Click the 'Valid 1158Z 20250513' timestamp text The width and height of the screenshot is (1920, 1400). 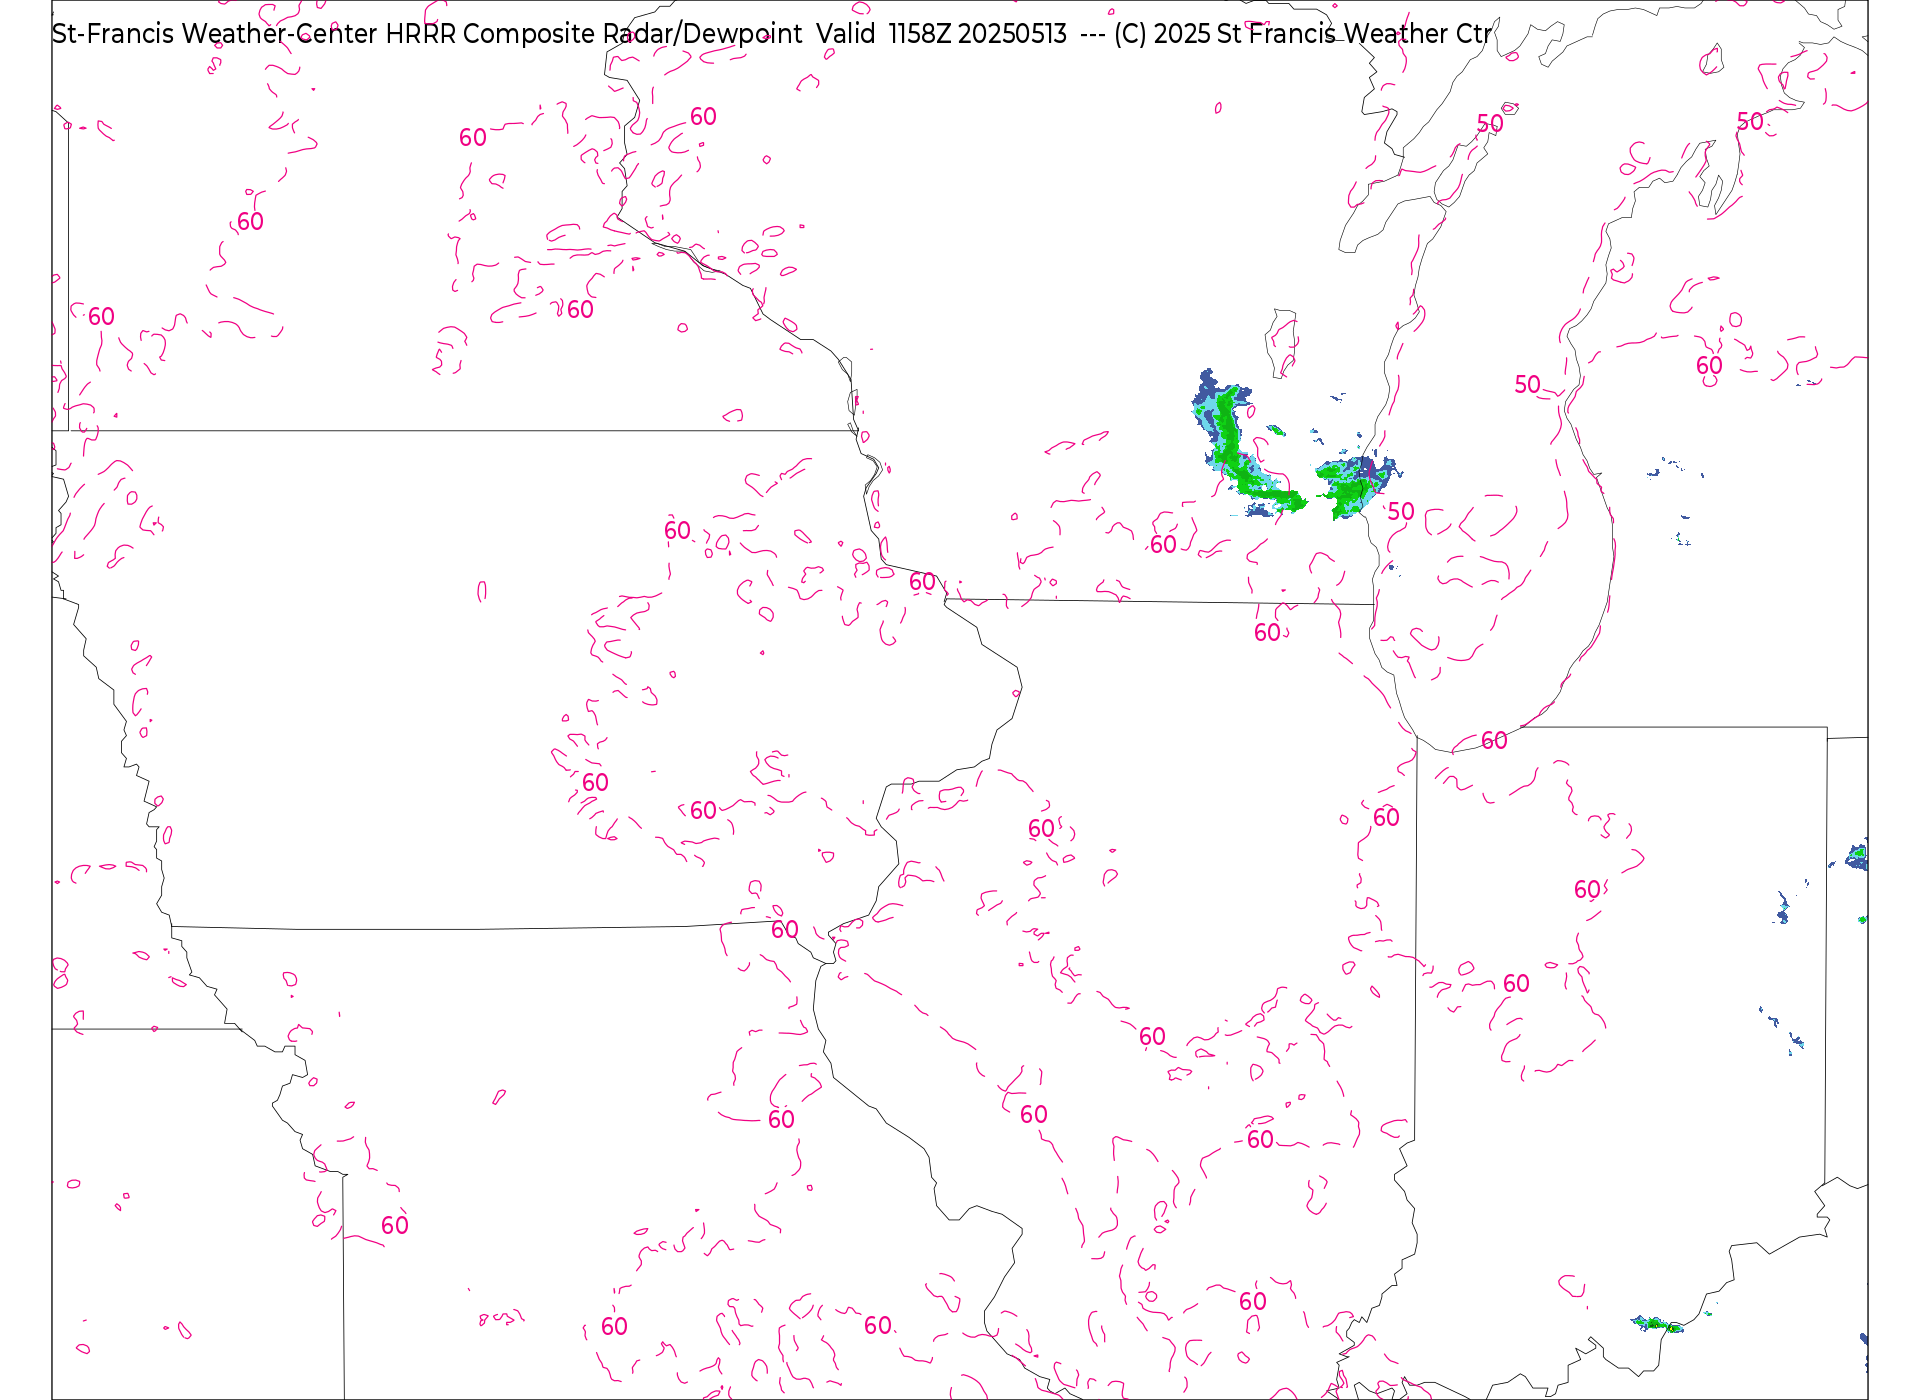click(942, 34)
